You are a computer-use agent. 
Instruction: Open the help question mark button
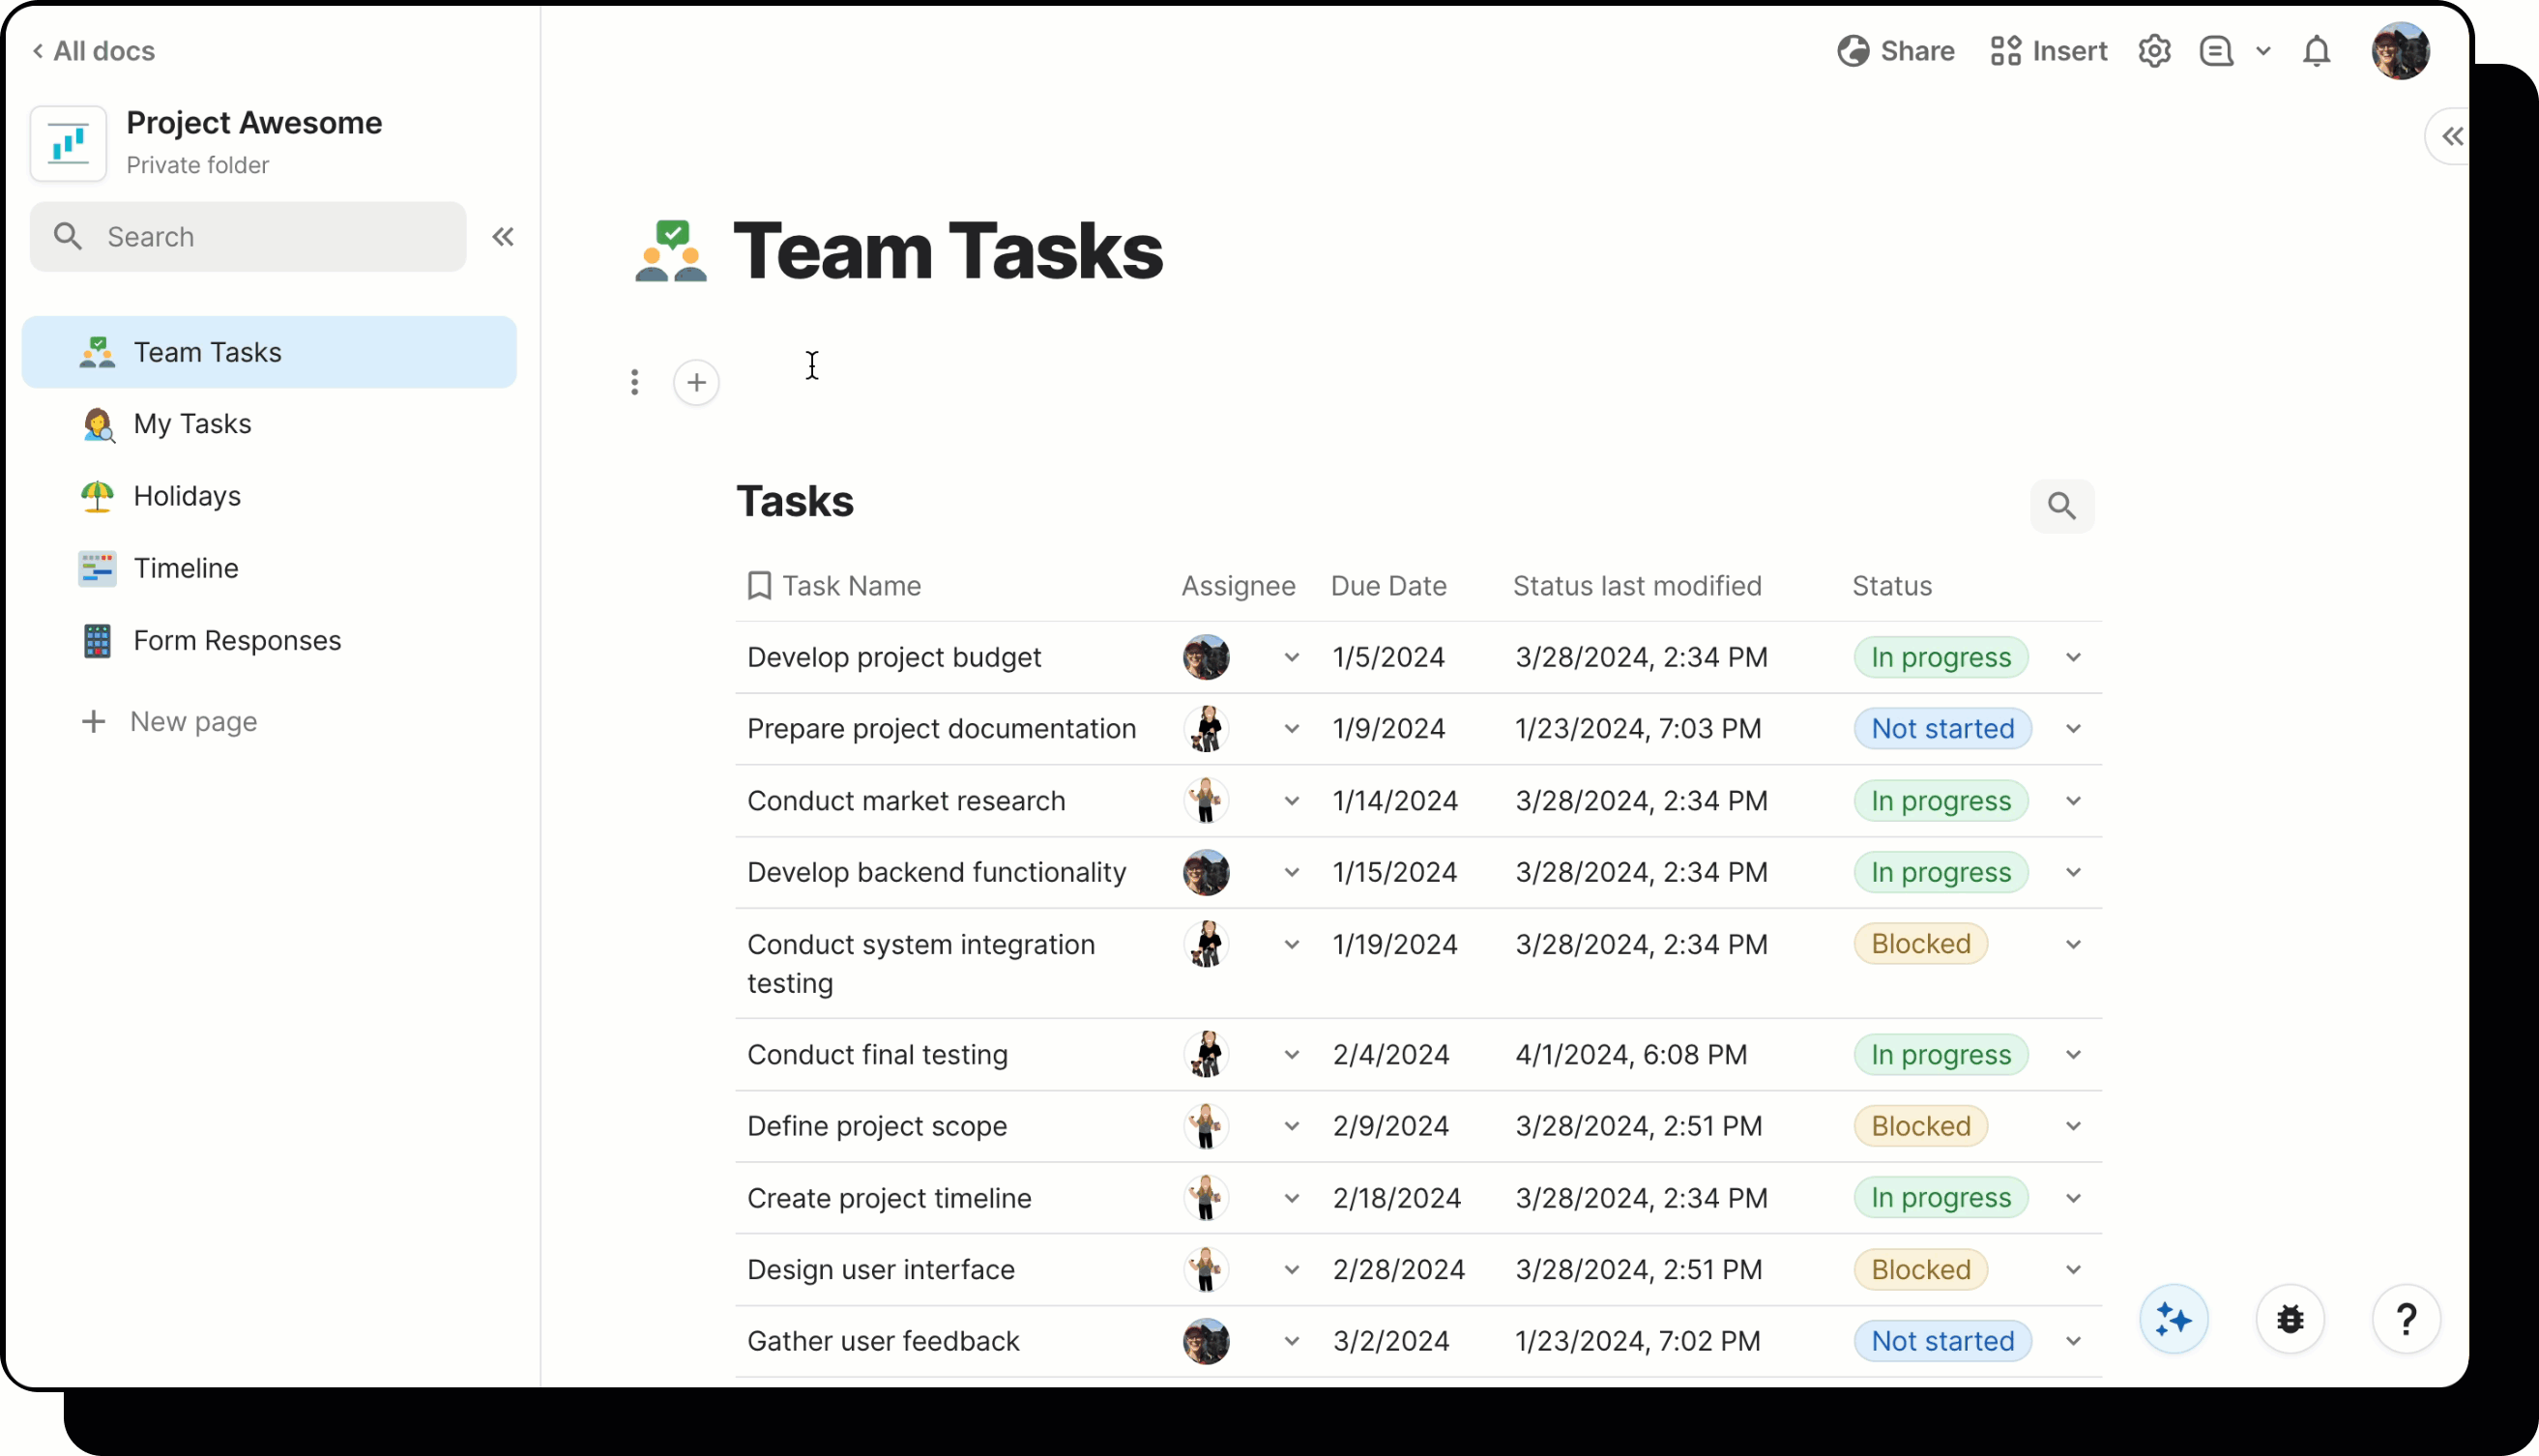click(2406, 1319)
